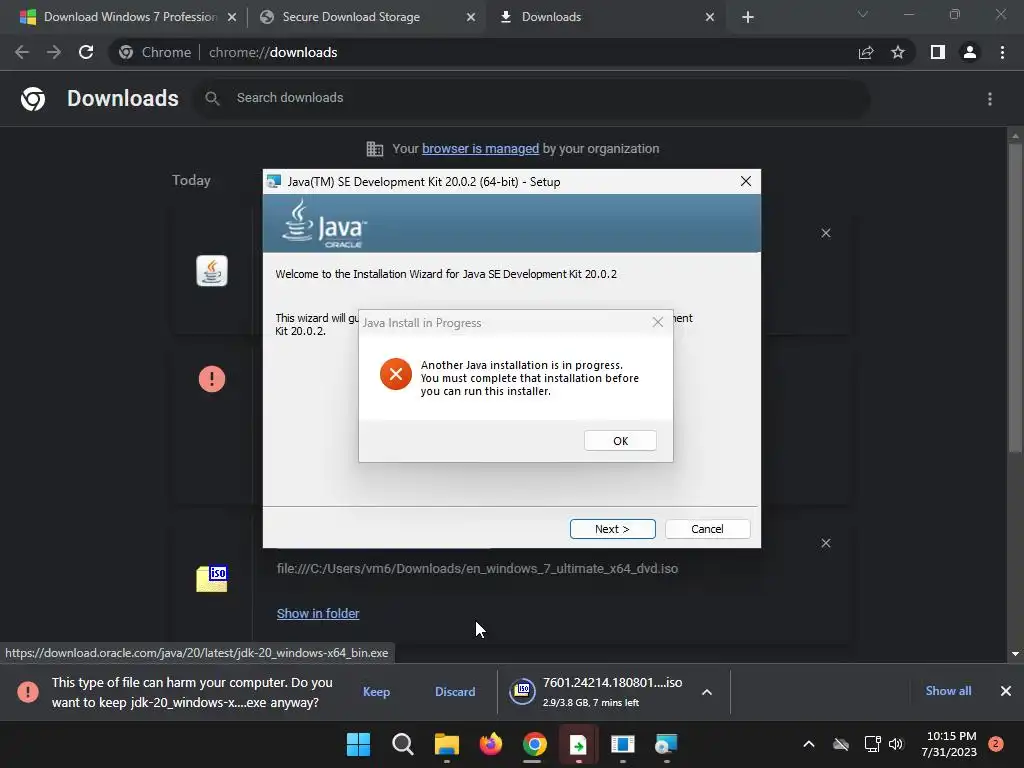Click the en_windows_7_ultimate_x64_dvd.iso file path

tap(477, 569)
